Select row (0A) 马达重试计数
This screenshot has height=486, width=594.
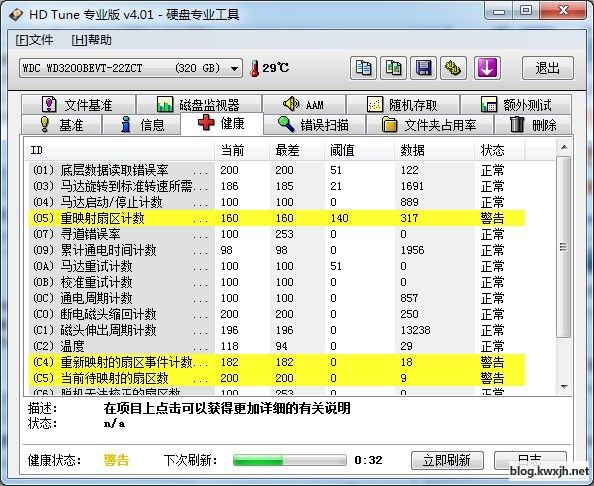277,266
